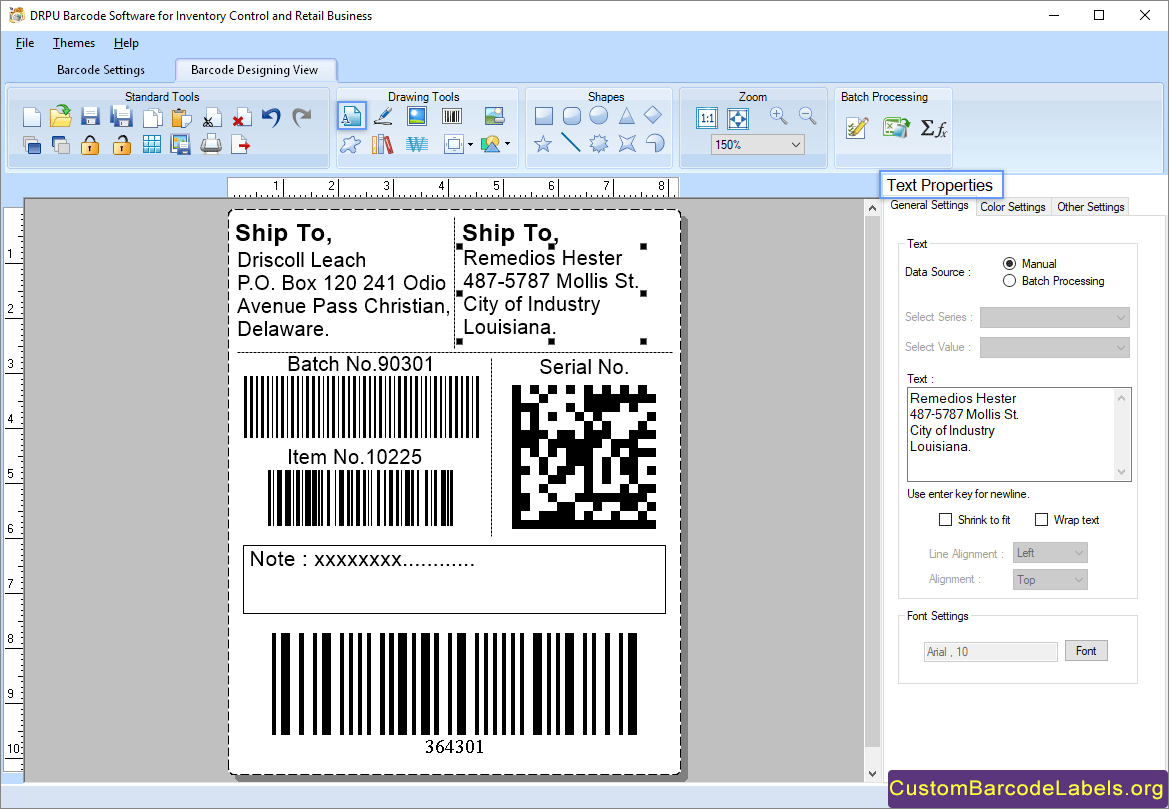This screenshot has width=1169, height=809.
Task: Open the Help menu
Action: (x=126, y=43)
